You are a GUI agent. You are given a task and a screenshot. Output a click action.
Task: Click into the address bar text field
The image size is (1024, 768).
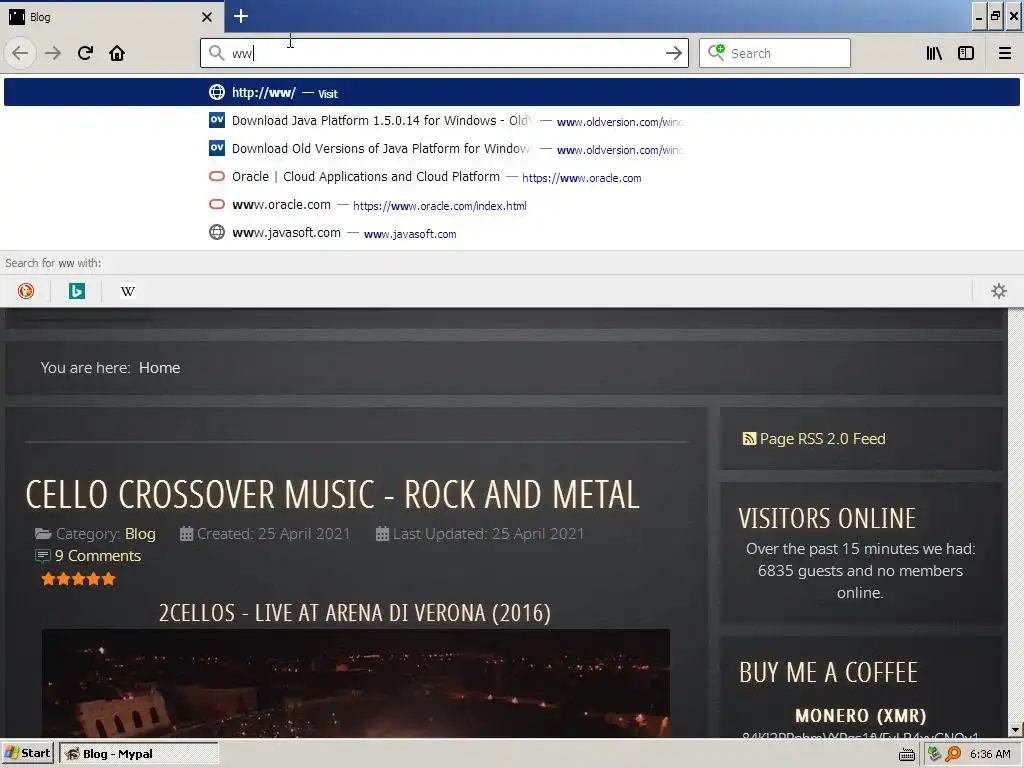click(444, 53)
